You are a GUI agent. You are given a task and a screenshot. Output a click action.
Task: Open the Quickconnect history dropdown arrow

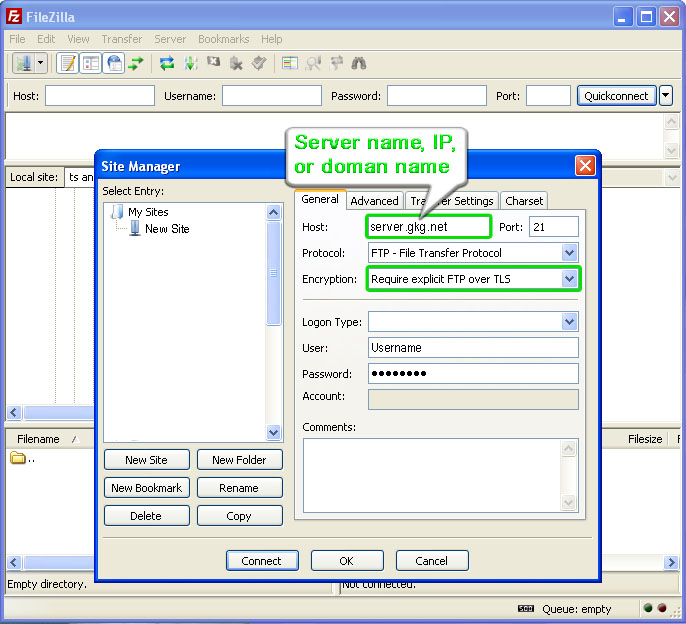tap(665, 95)
